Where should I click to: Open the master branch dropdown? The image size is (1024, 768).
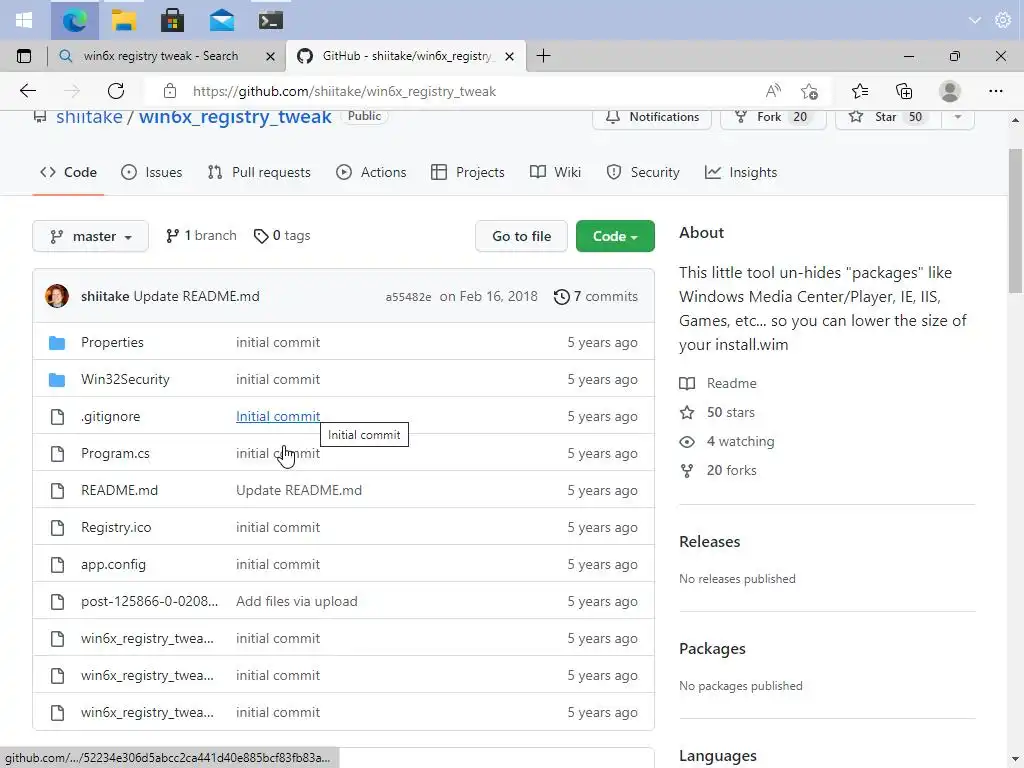click(90, 236)
